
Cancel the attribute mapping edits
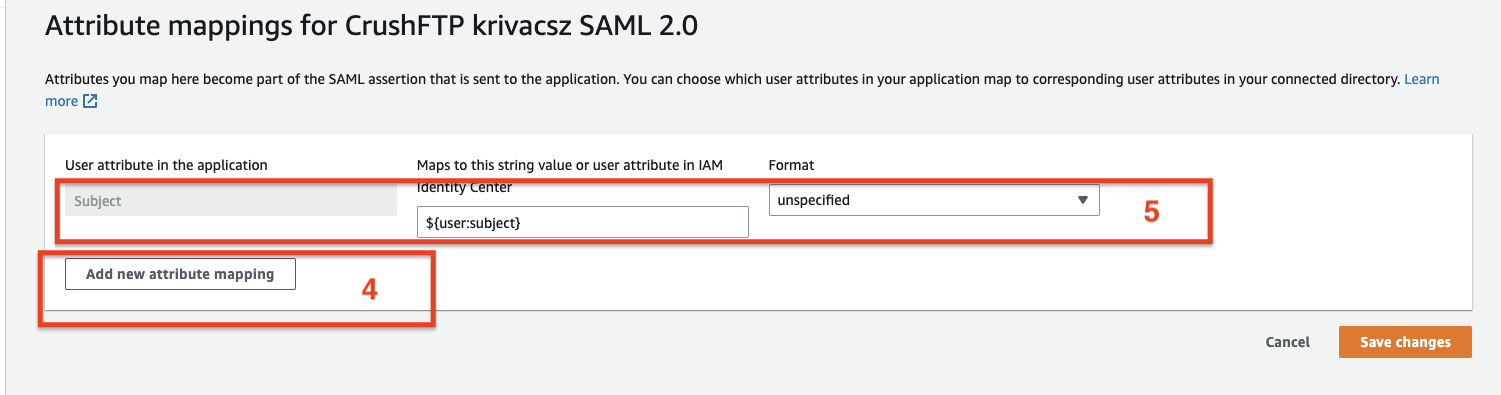pyautogui.click(x=1287, y=342)
